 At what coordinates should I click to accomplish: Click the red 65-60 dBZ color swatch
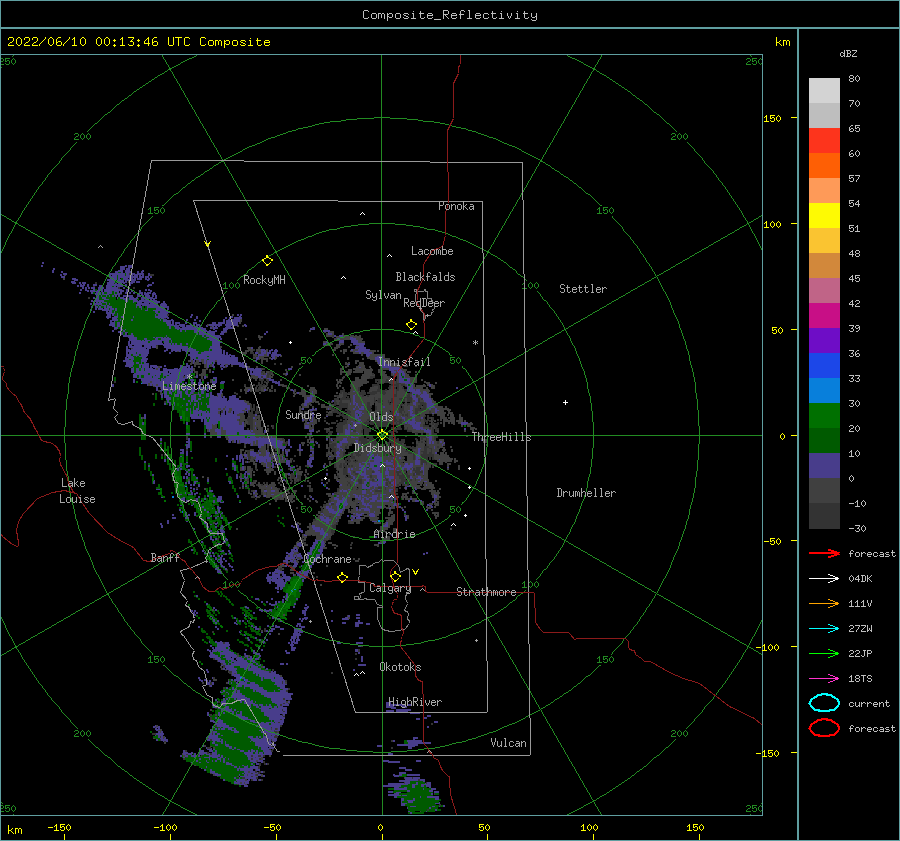coord(824,141)
